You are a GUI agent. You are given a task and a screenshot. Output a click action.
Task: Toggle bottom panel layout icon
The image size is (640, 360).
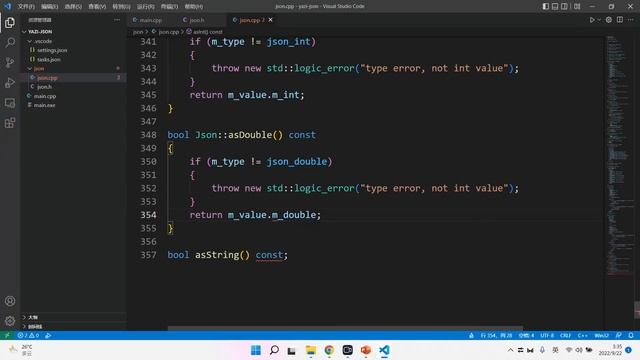tap(555, 6)
